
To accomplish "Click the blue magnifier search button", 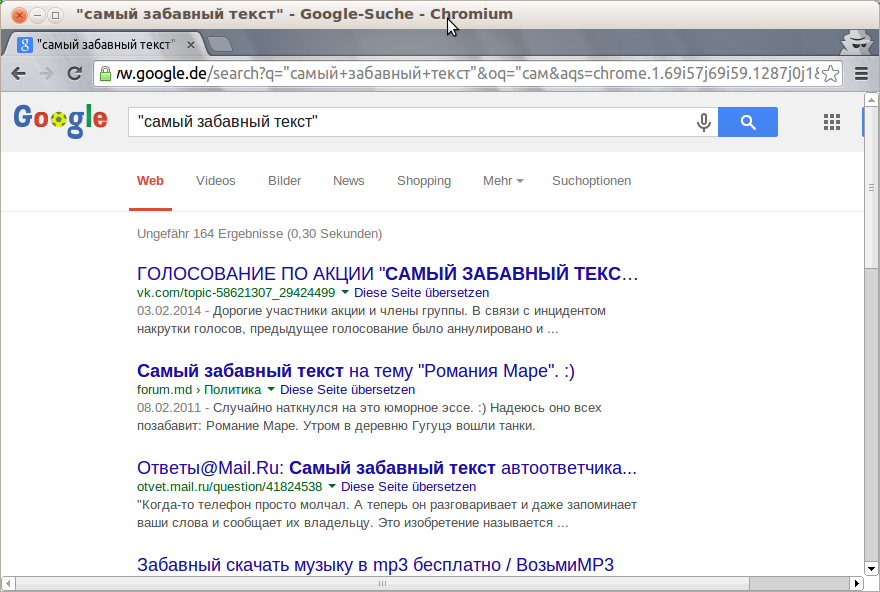I will click(748, 122).
